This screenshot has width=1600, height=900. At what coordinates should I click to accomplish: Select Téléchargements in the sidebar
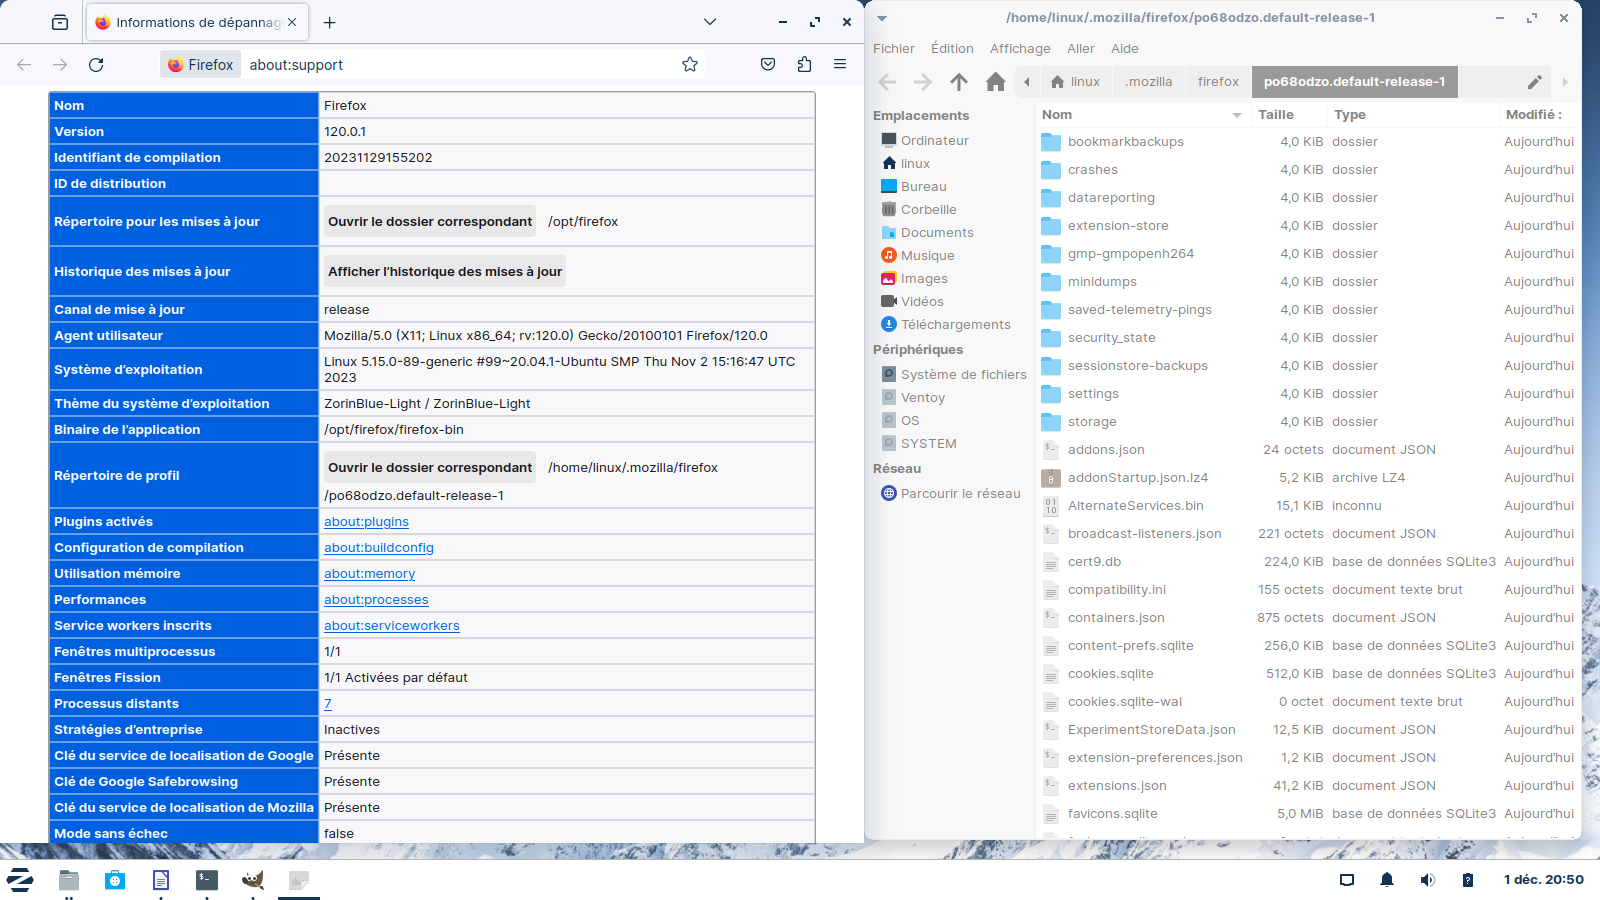click(955, 325)
